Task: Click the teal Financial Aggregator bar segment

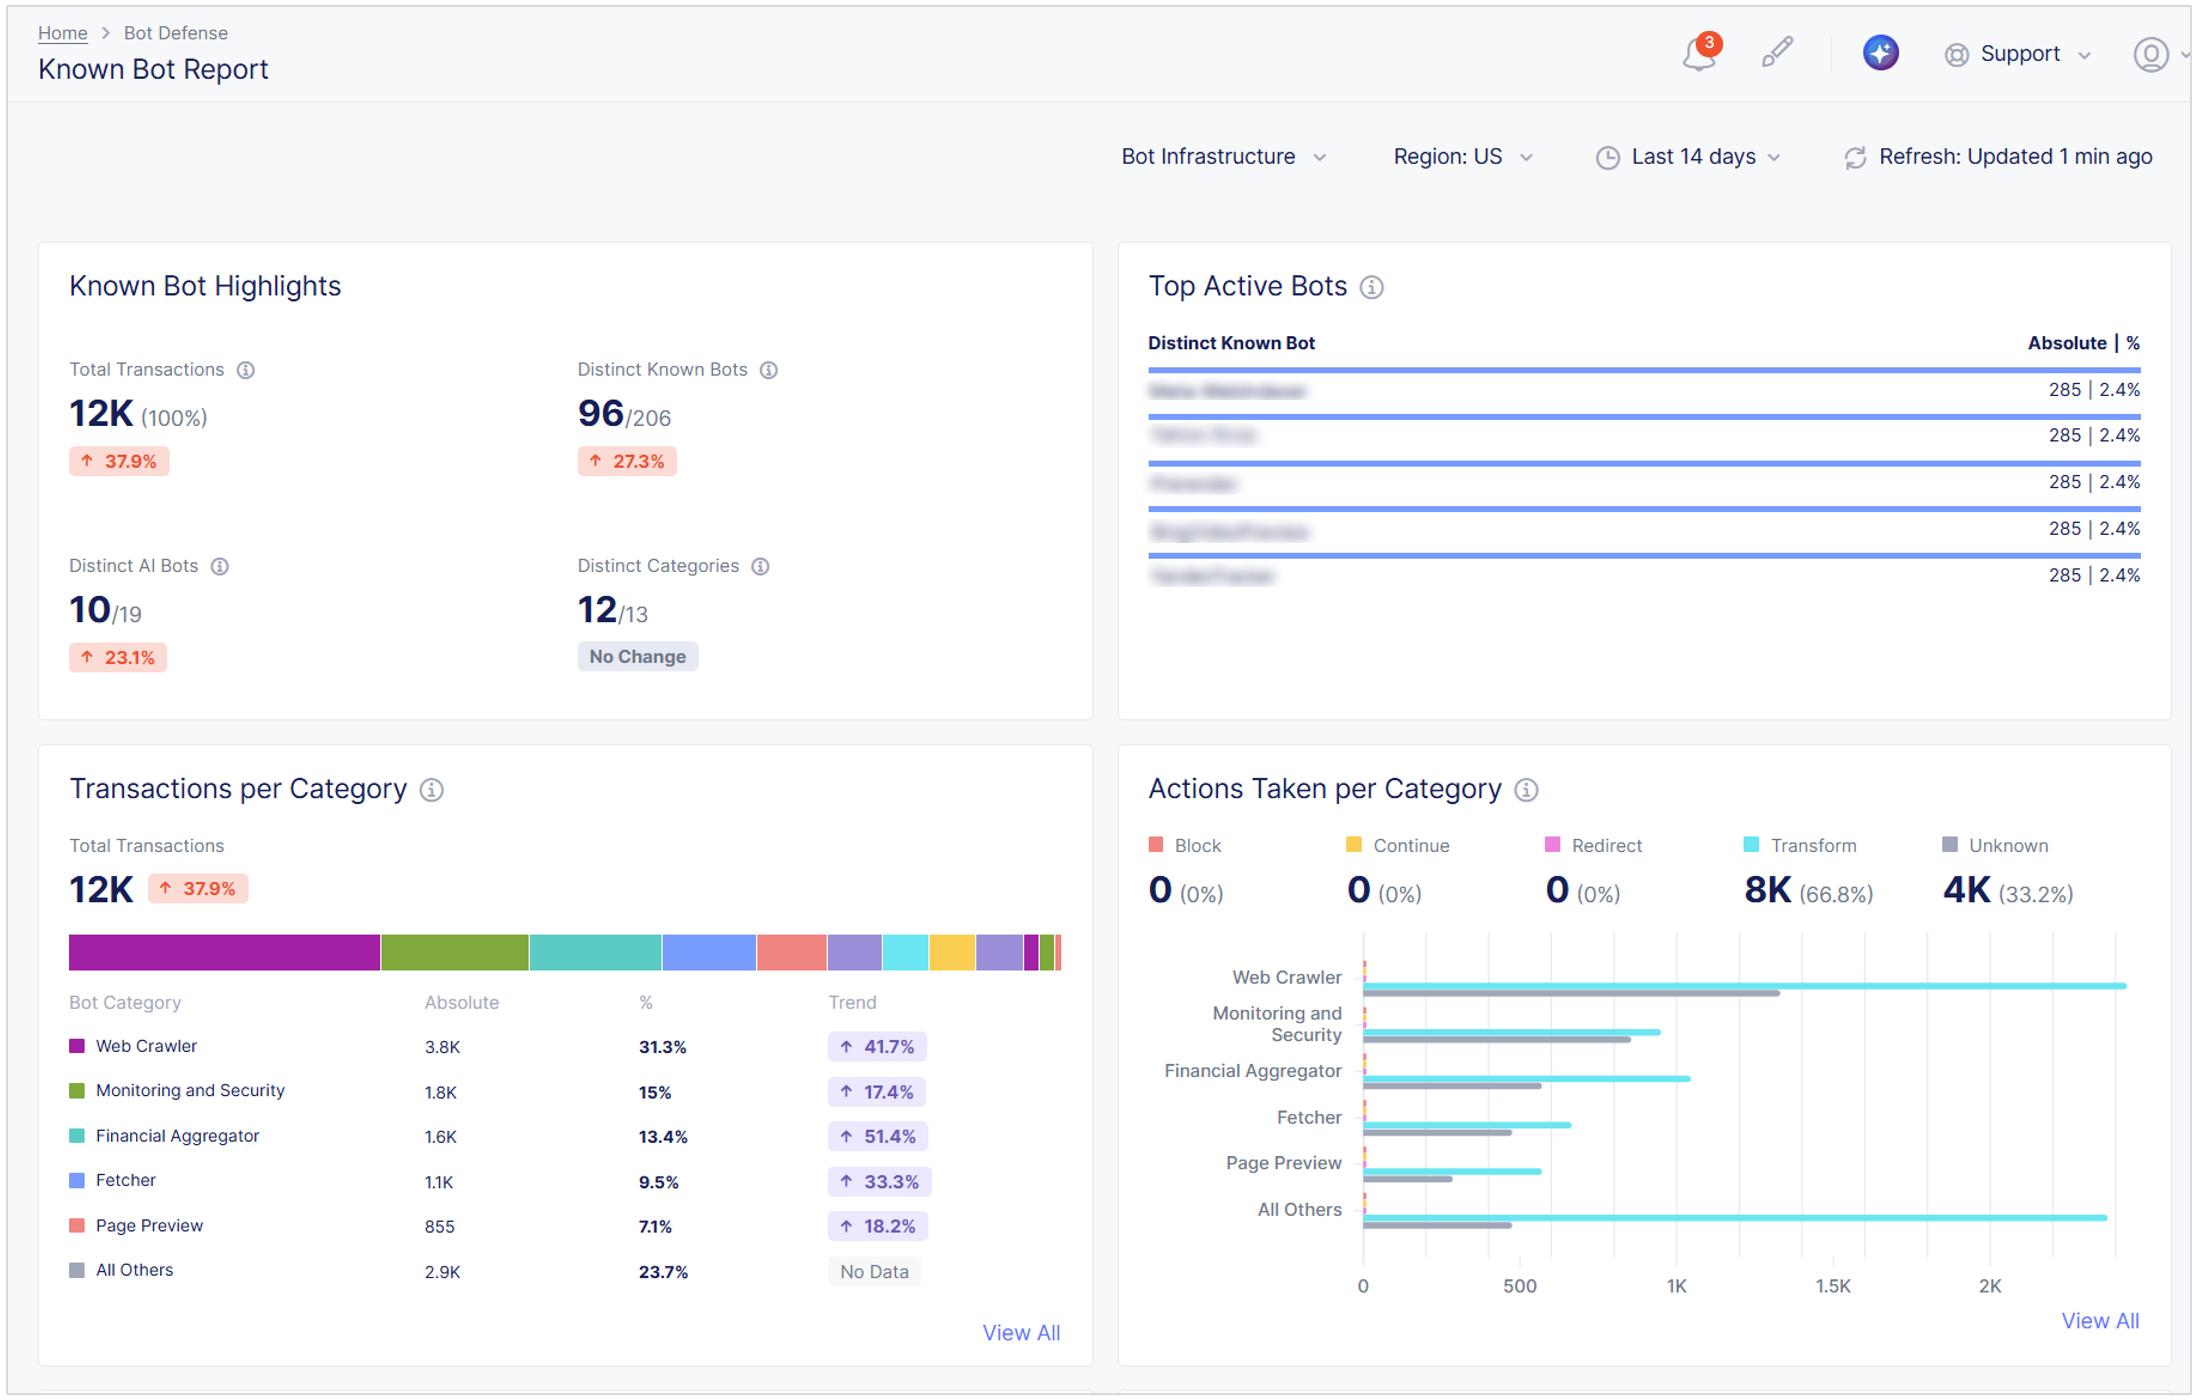Action: tap(595, 952)
